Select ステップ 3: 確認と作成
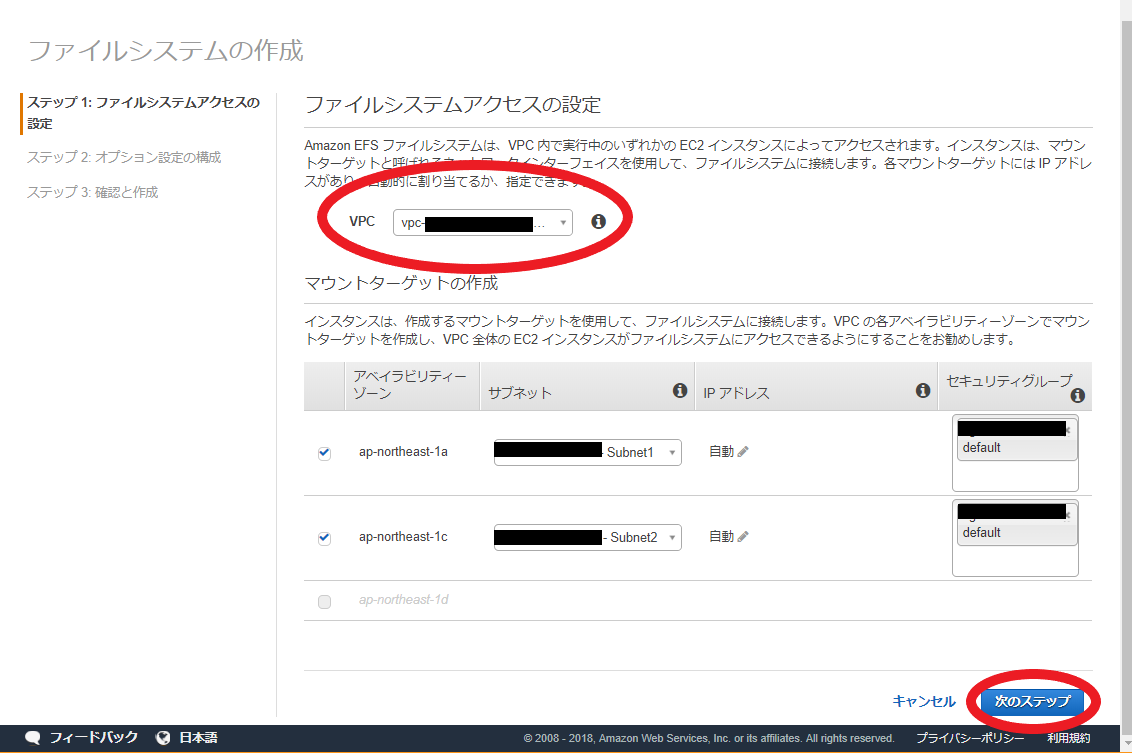1132x753 pixels. 92,192
